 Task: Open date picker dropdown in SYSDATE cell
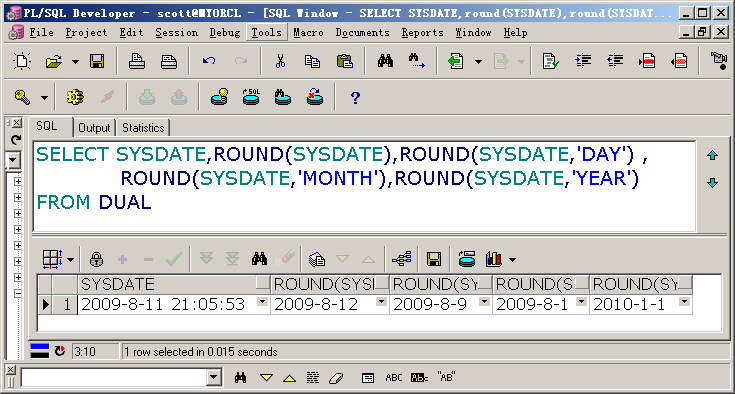click(262, 302)
